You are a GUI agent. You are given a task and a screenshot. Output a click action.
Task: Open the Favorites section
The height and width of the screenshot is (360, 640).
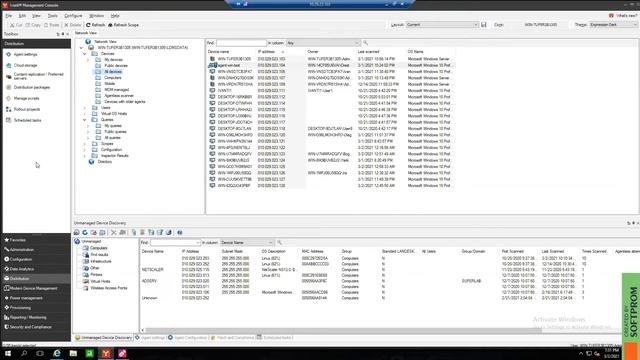(x=36, y=240)
